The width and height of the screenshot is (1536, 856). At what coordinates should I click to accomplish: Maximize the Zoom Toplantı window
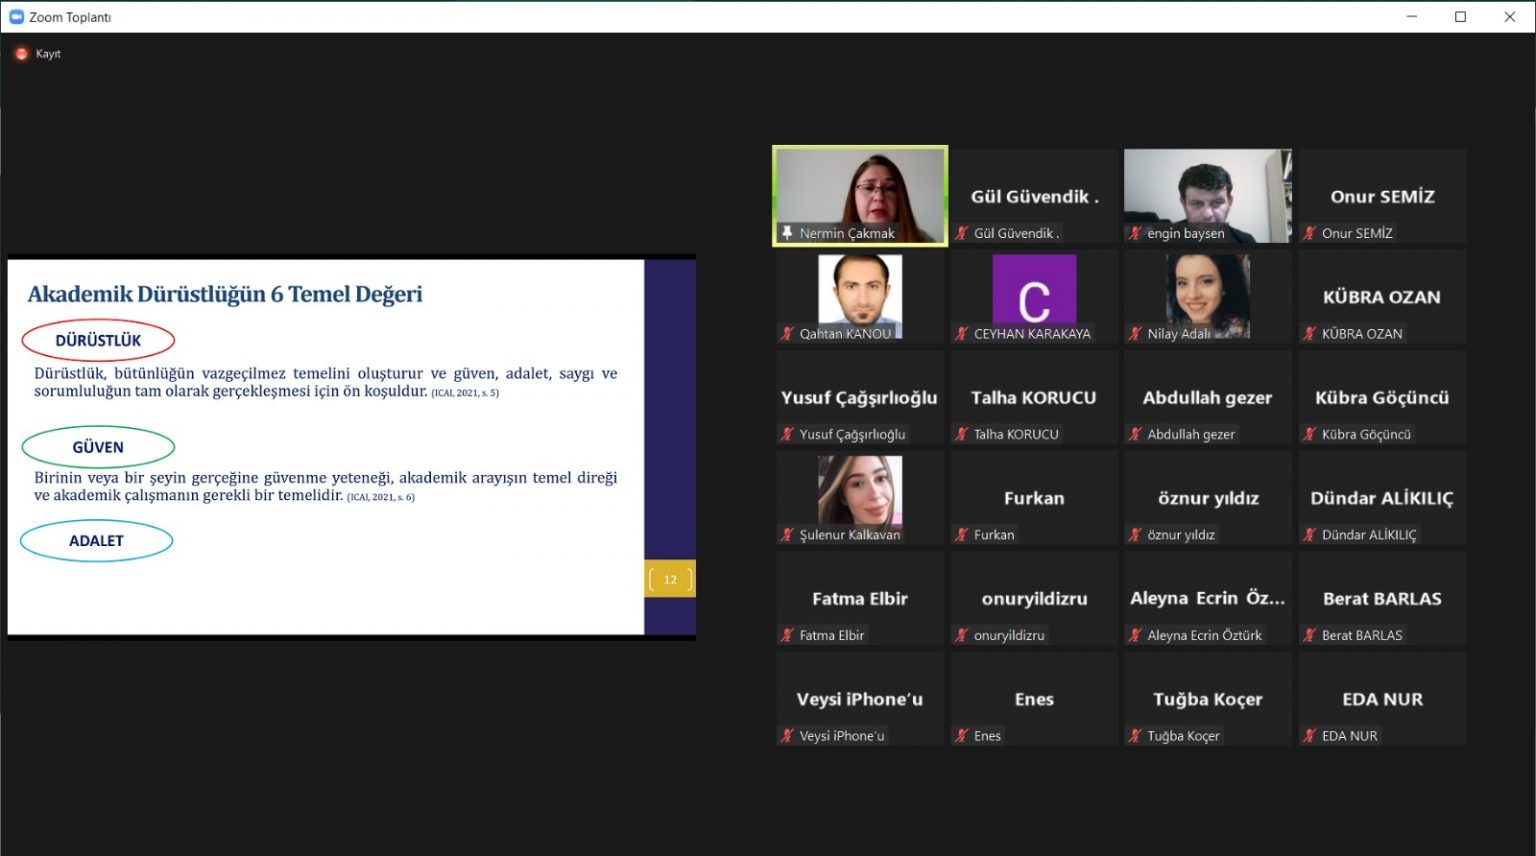(1460, 17)
